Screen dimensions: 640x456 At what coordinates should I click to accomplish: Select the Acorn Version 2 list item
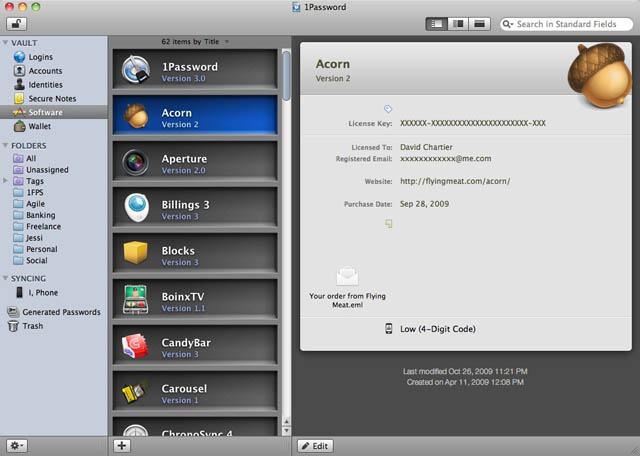pyautogui.click(x=195, y=115)
